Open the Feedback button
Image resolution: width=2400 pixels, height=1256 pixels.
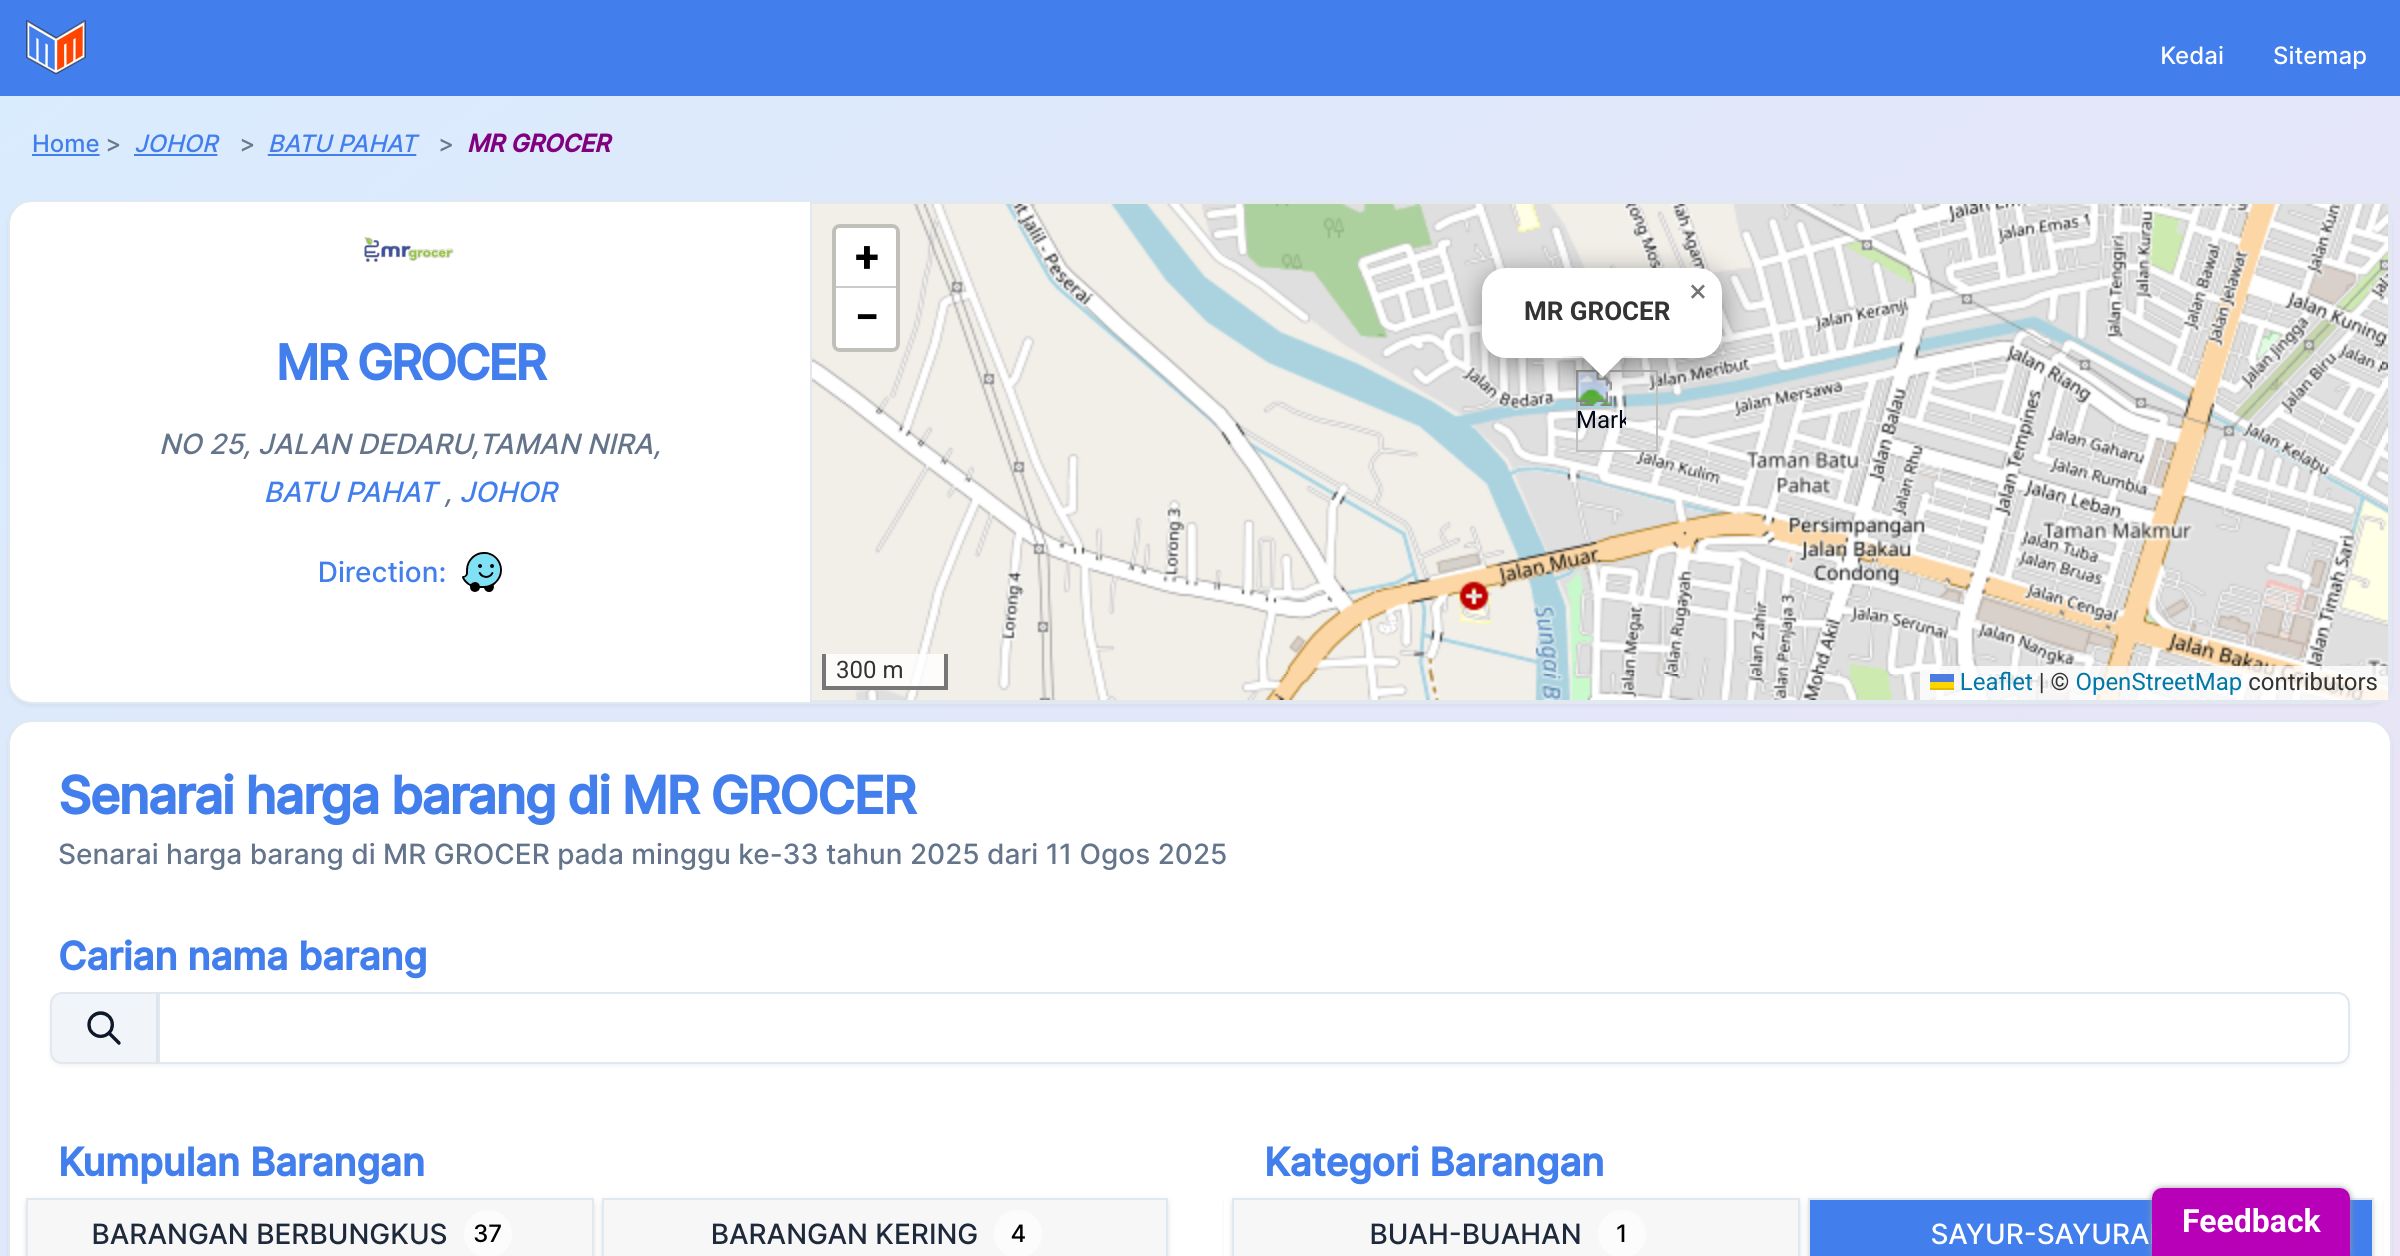click(x=2250, y=1221)
